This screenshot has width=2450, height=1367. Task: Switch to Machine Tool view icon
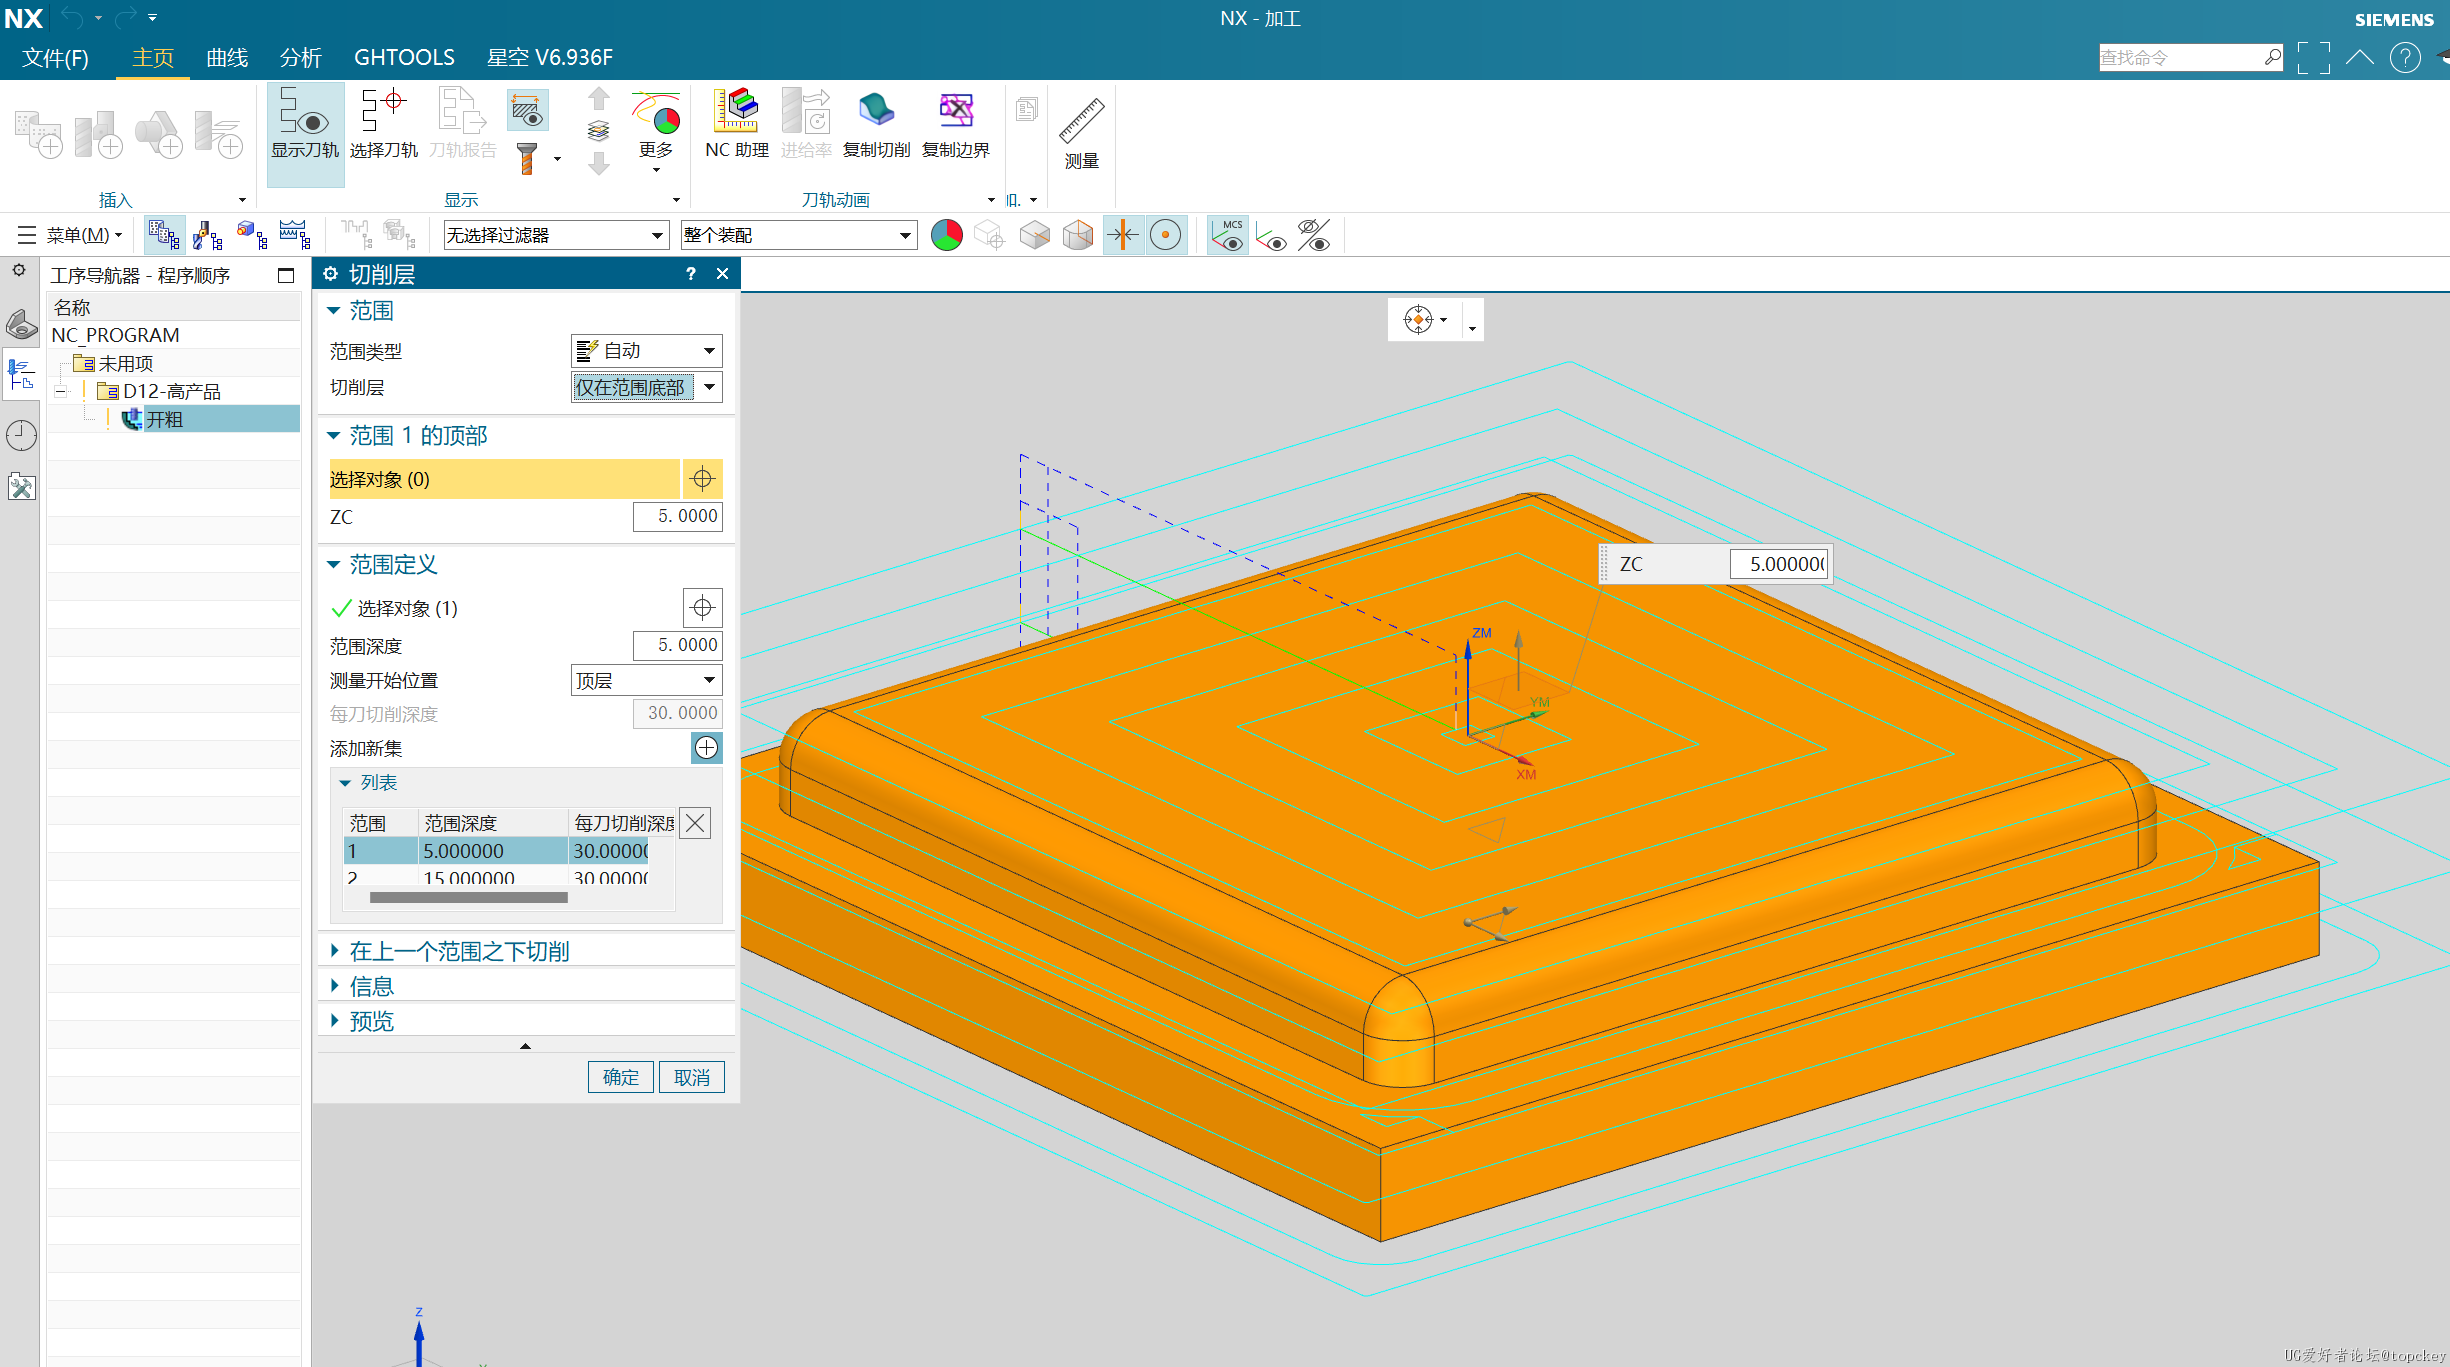[207, 235]
